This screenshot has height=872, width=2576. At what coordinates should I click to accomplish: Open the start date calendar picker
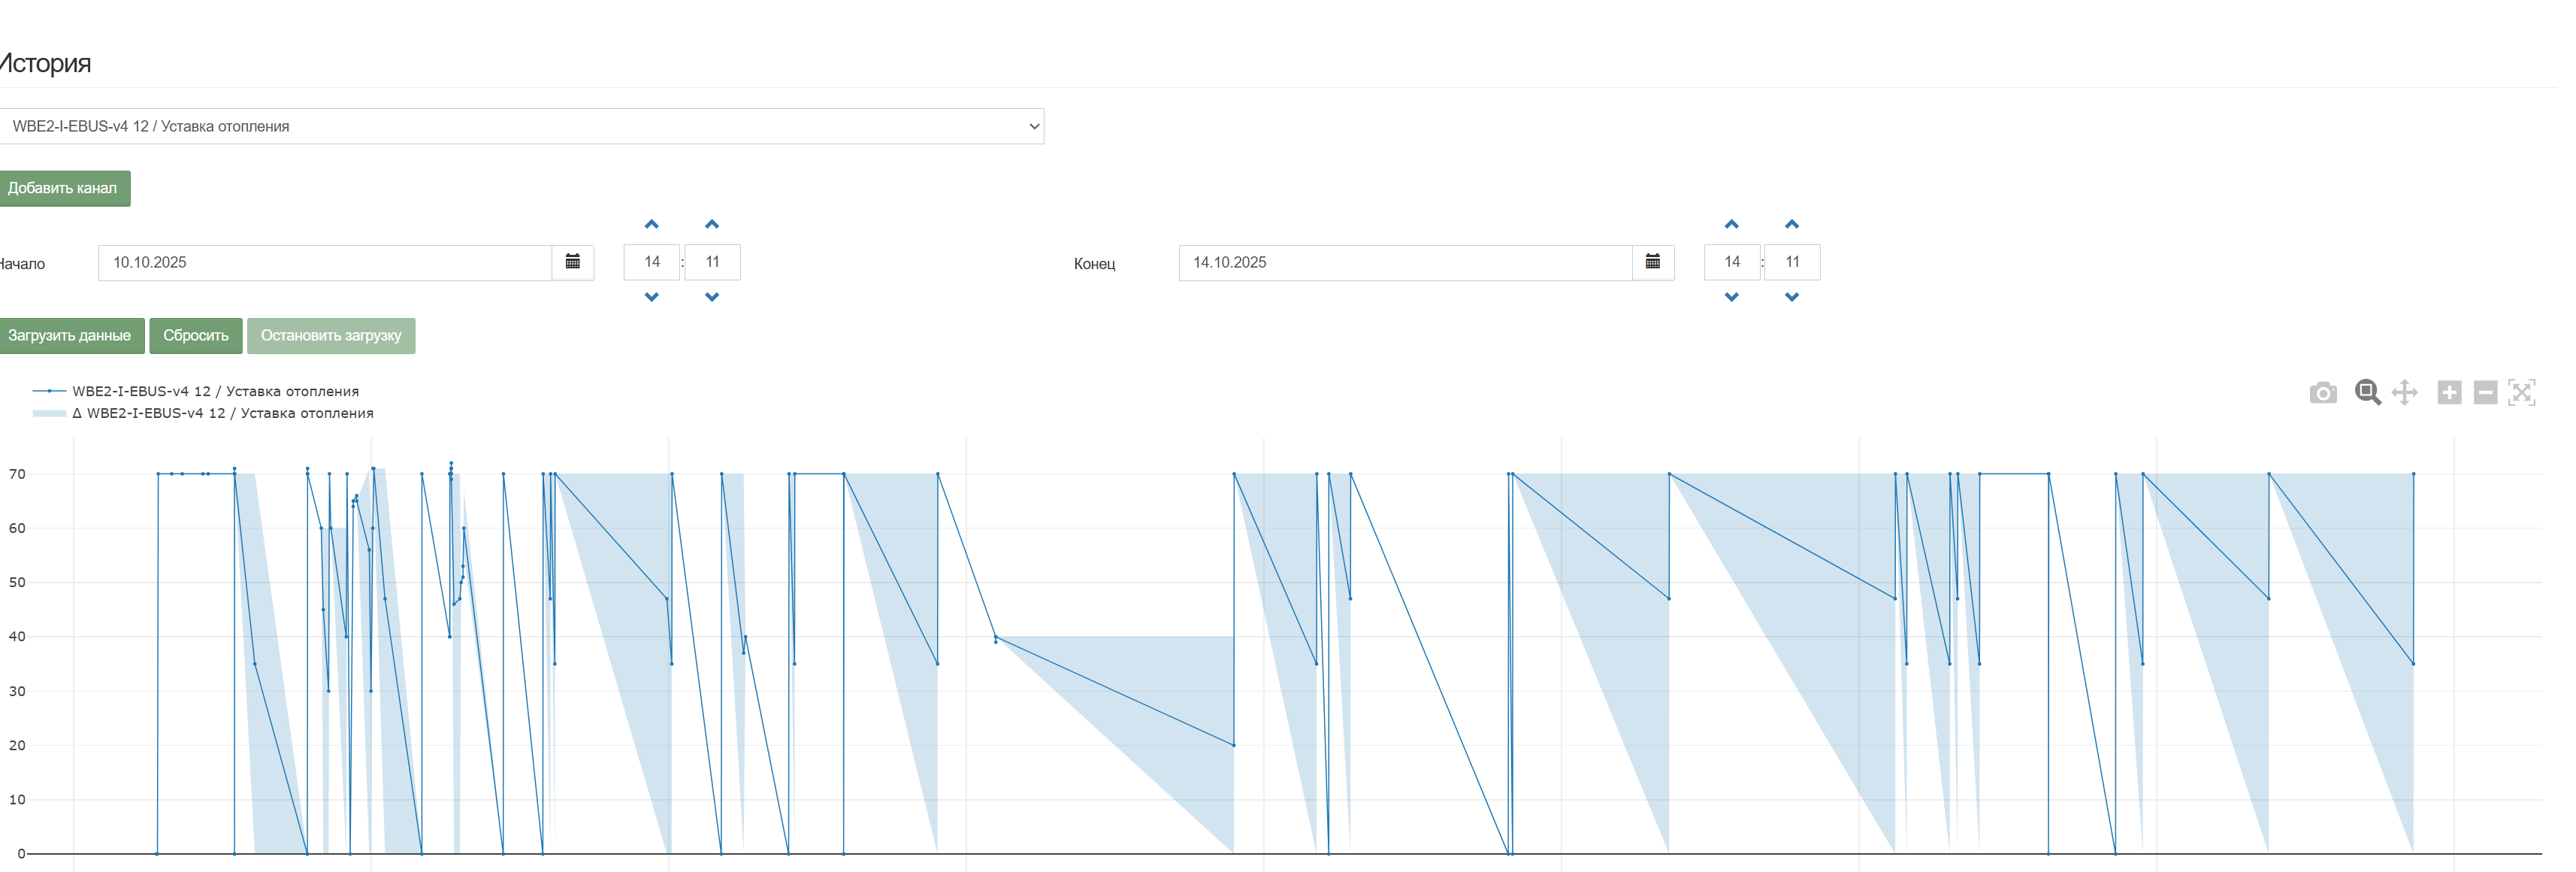point(573,262)
